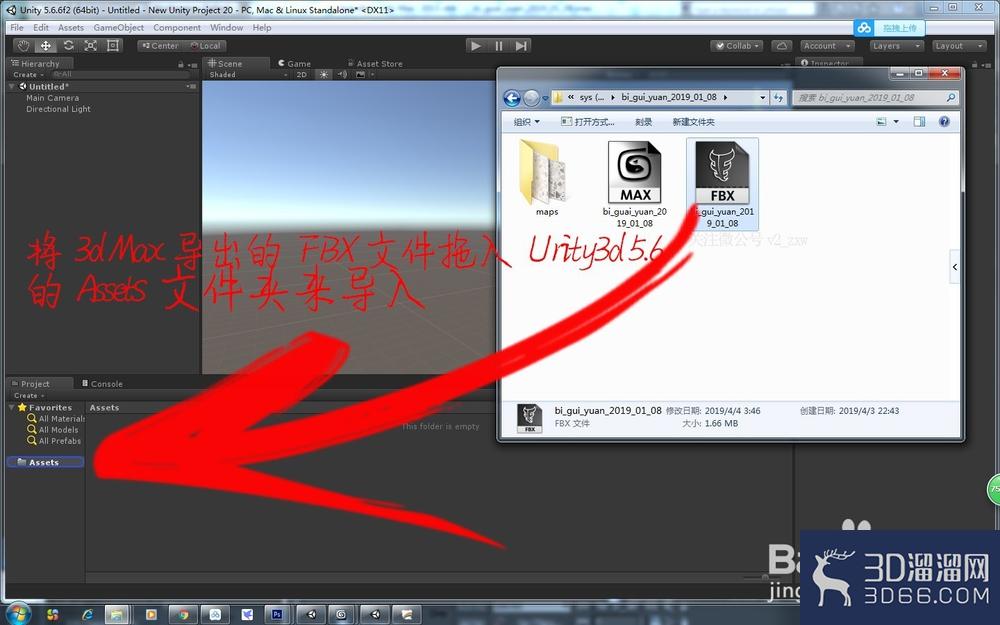Screen dimensions: 1000x625
Task: Open the File menu
Action: pos(17,27)
